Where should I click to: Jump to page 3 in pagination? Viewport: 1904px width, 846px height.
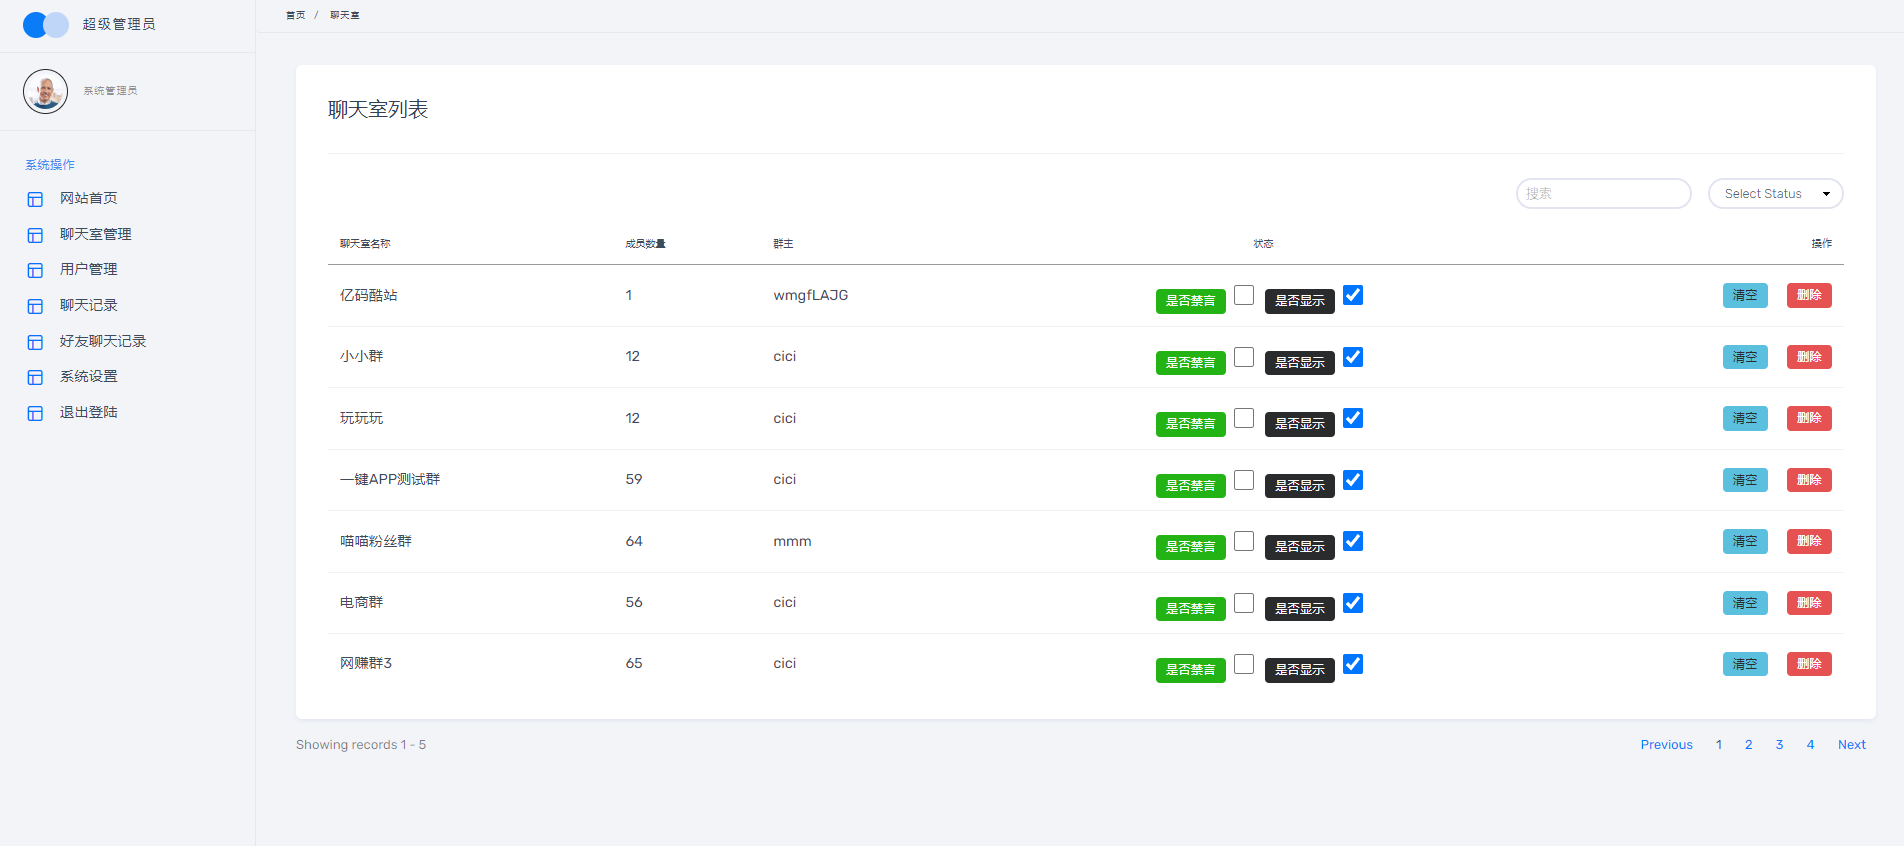click(1779, 745)
